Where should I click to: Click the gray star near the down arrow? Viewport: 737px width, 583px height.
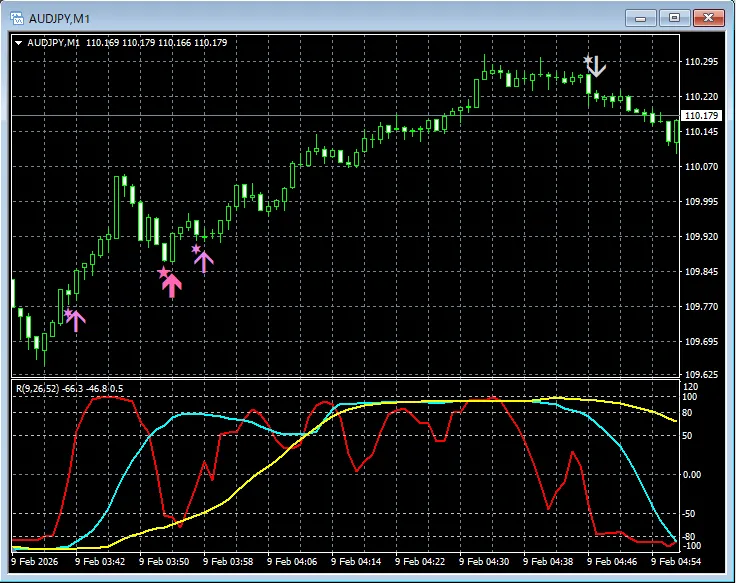click(588, 60)
